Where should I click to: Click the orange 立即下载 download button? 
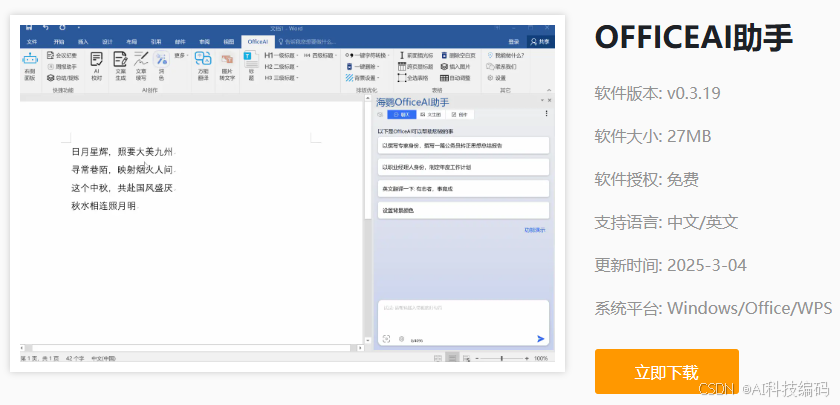pyautogui.click(x=666, y=371)
